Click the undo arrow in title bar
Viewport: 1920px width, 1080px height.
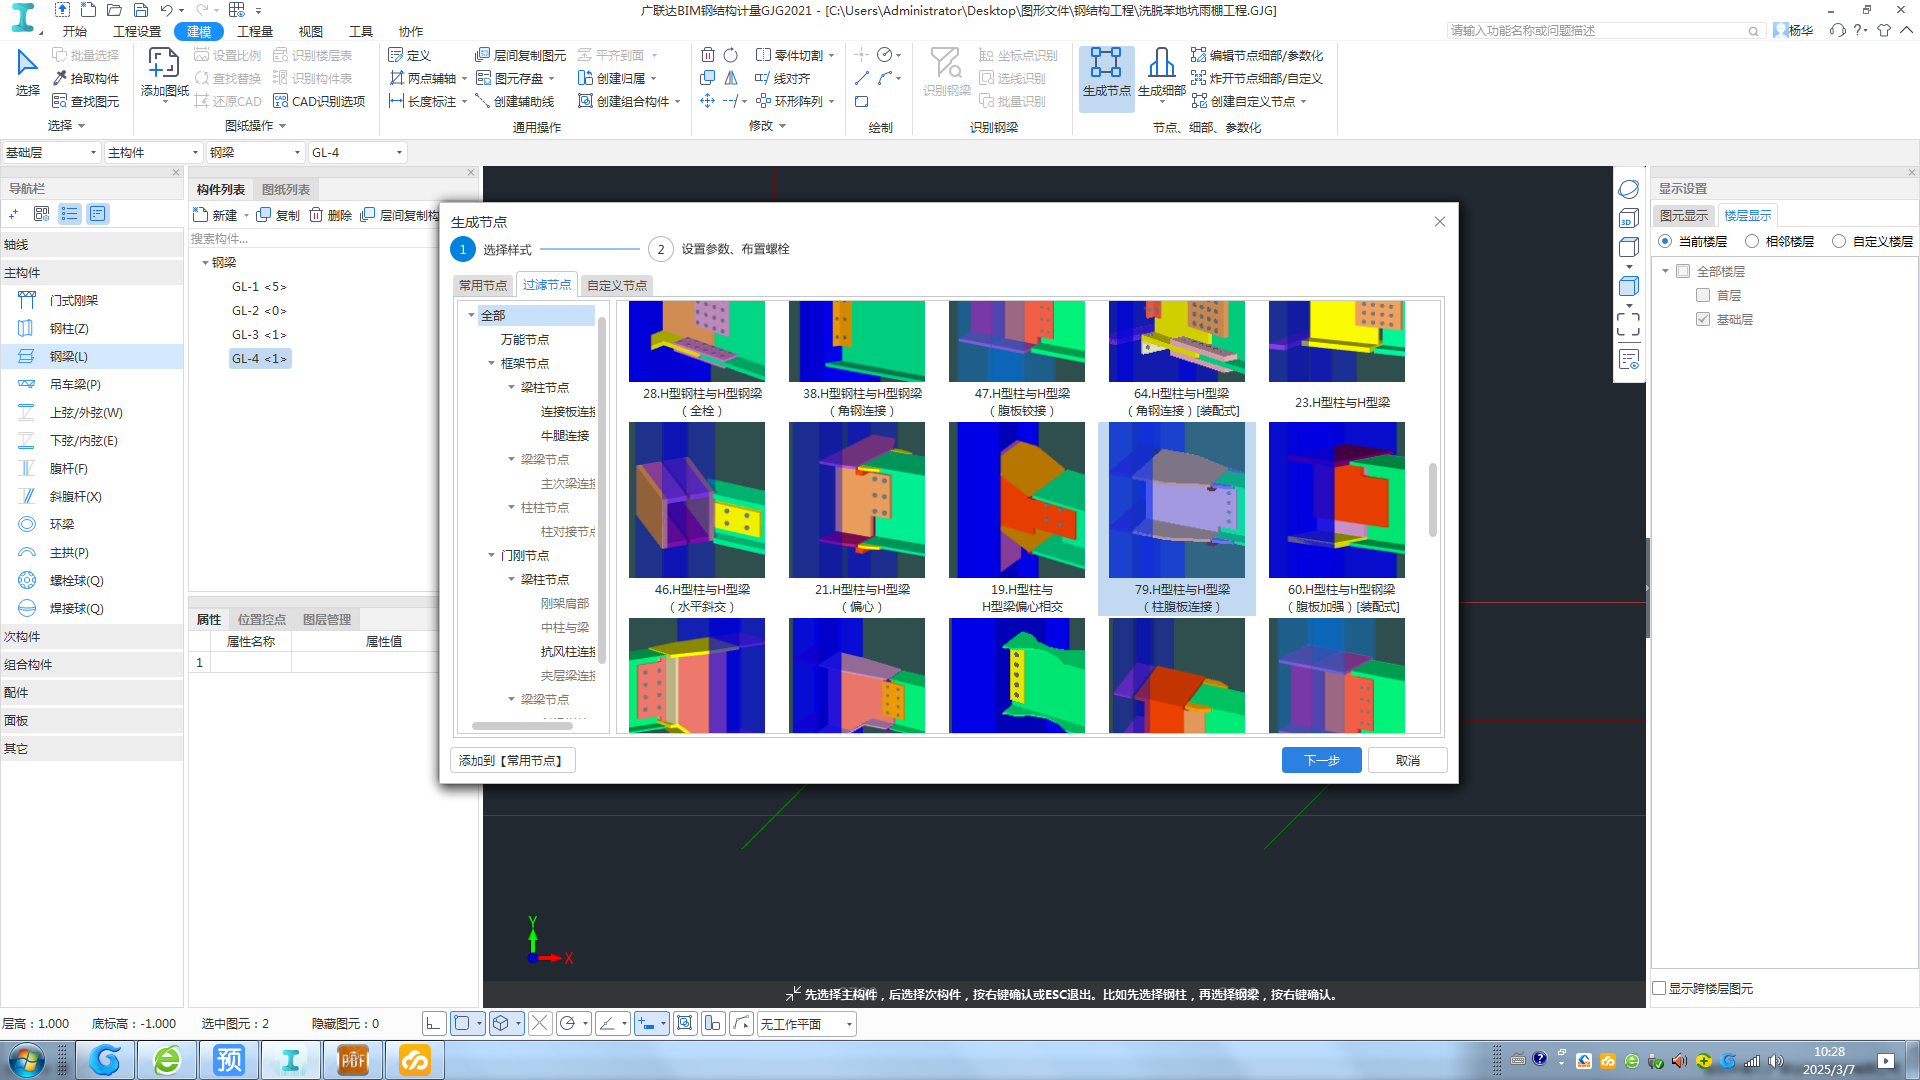point(166,10)
